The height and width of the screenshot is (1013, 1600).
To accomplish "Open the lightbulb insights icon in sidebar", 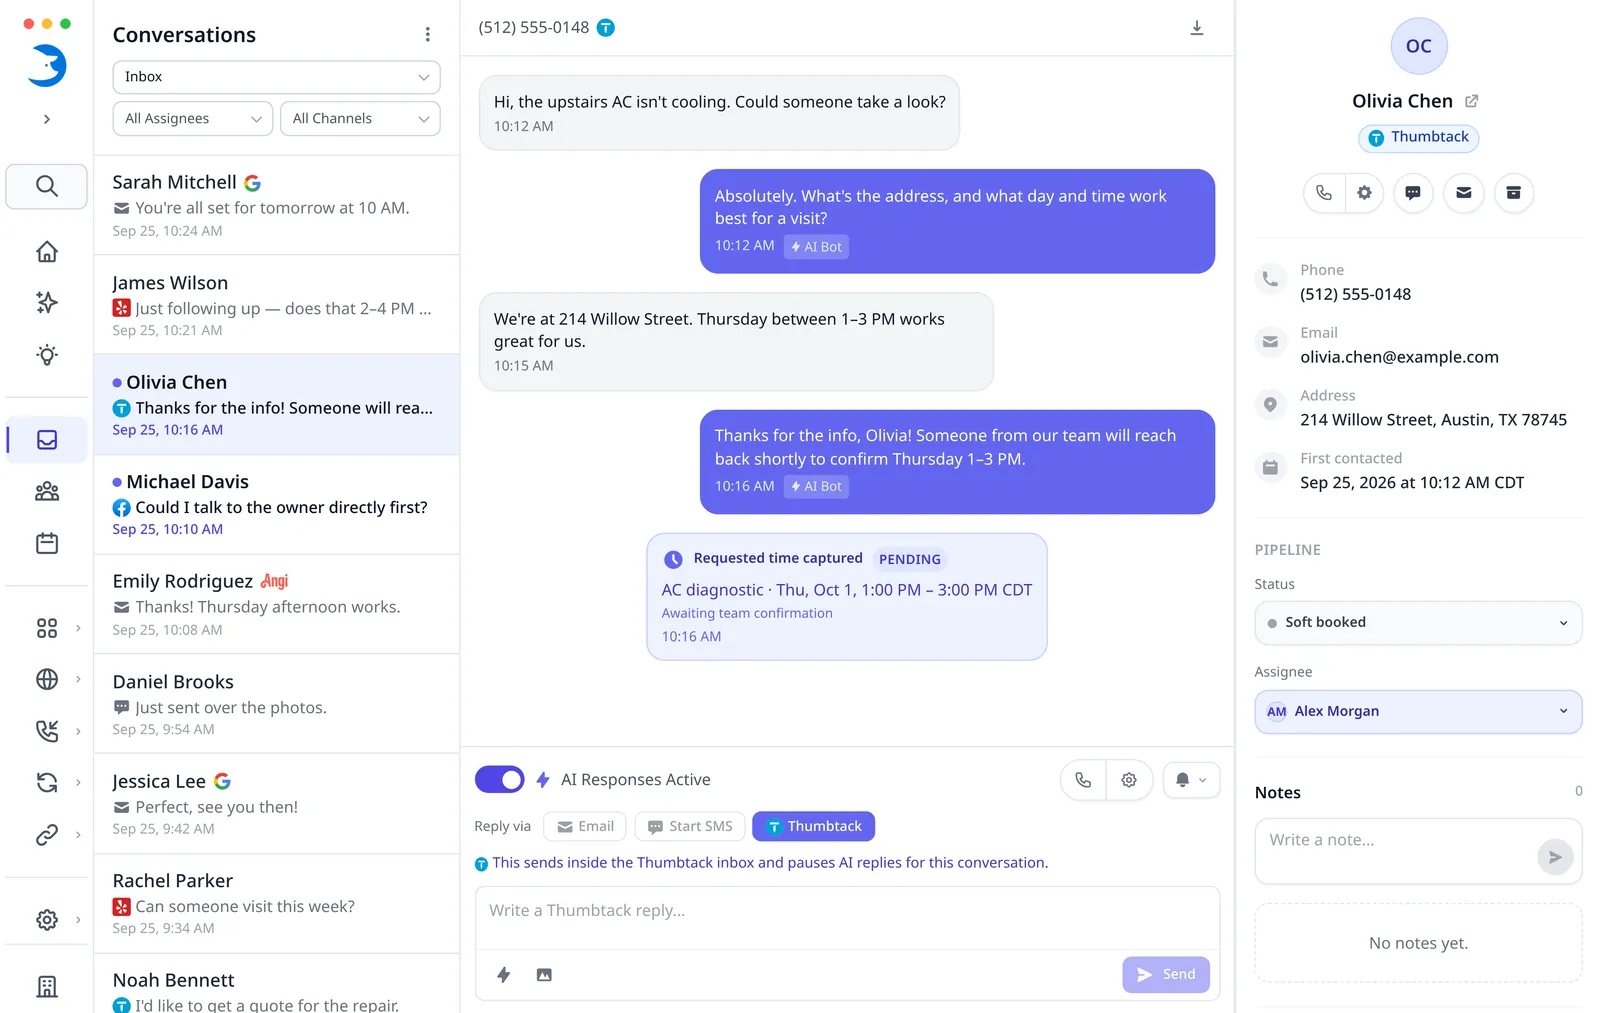I will [x=47, y=355].
